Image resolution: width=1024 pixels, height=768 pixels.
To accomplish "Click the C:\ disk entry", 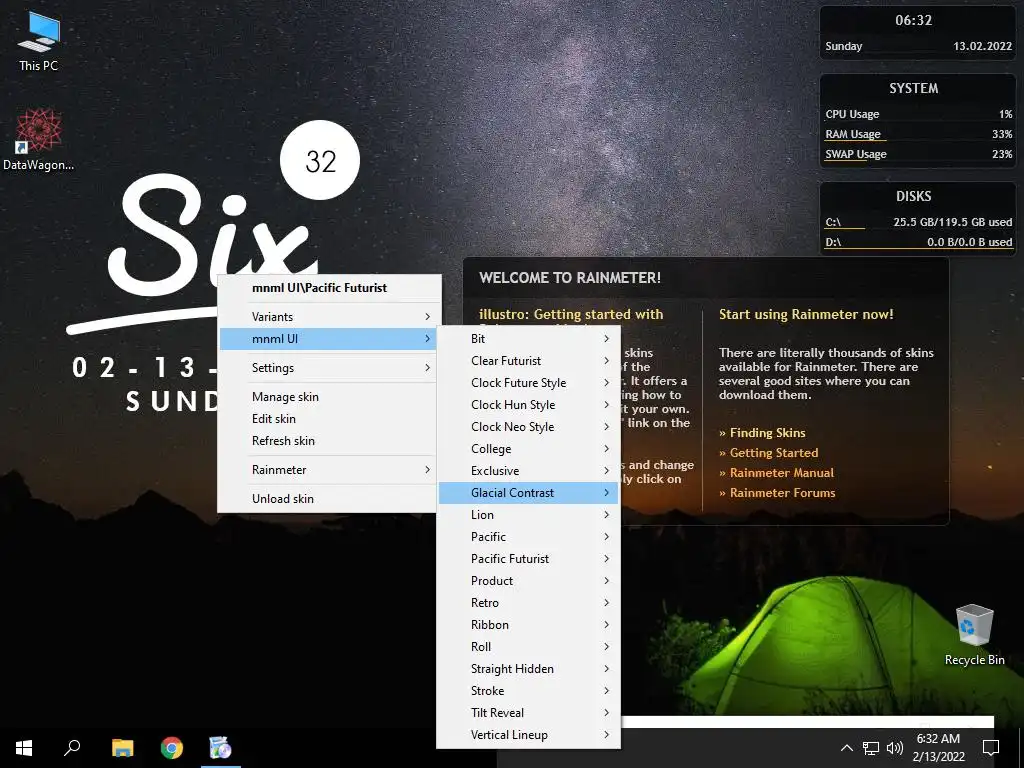I will 918,222.
